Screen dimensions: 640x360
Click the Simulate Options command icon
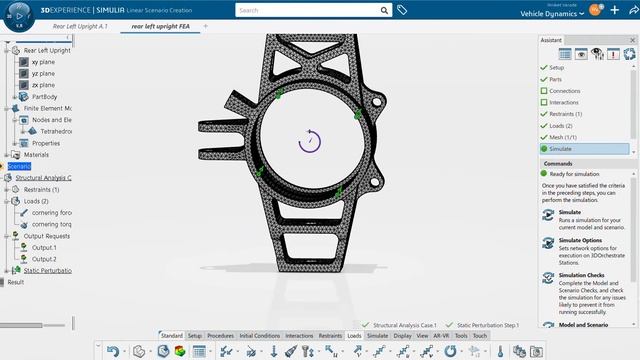click(x=548, y=243)
